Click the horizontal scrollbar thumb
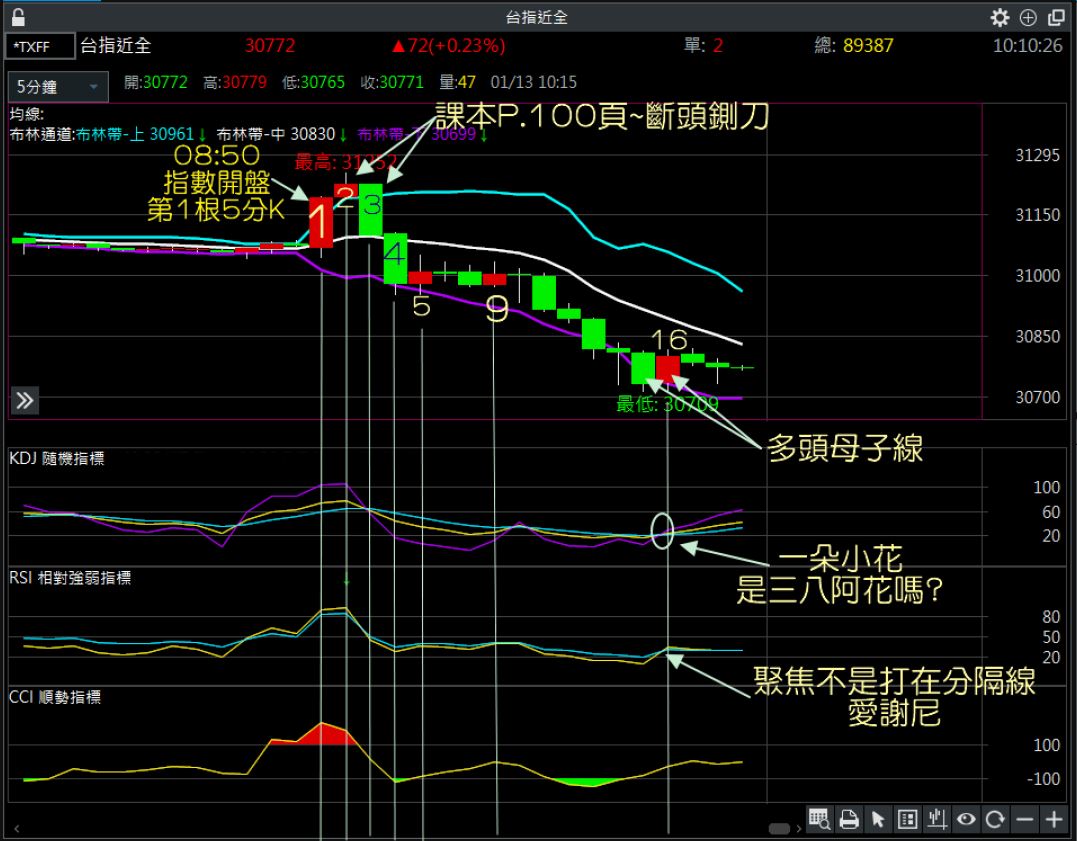This screenshot has height=841, width=1077. pos(779,829)
